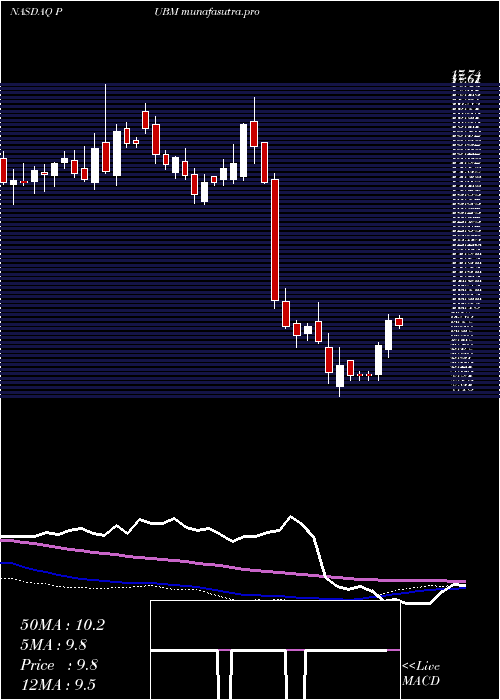Click the NASDAQ P title text

pyautogui.click(x=36, y=12)
